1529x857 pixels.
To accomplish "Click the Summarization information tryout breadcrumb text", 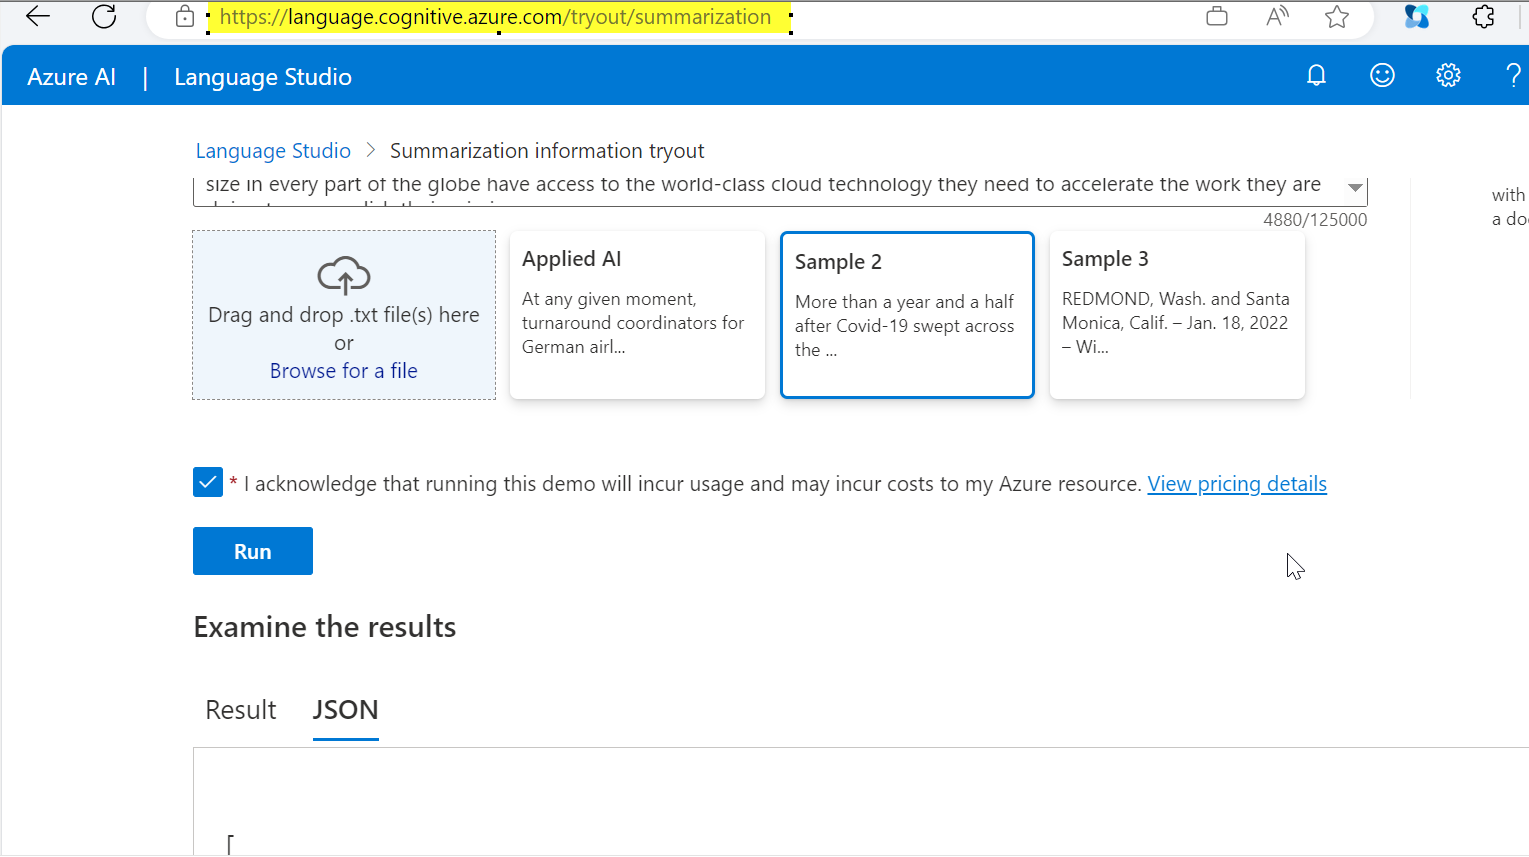I will coord(547,151).
